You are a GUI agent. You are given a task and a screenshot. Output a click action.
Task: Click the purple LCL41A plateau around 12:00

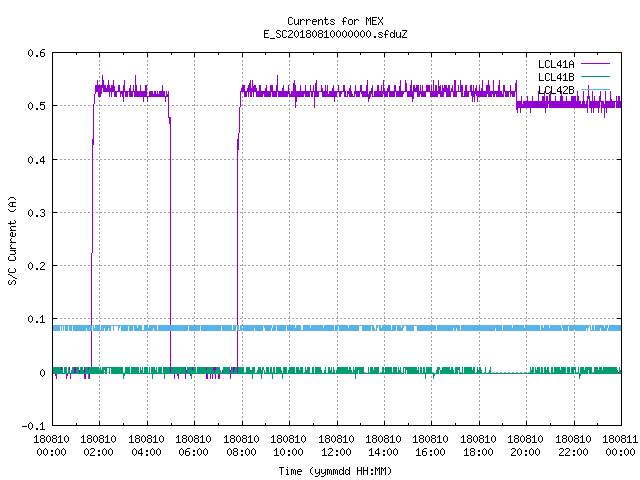pyautogui.click(x=337, y=93)
